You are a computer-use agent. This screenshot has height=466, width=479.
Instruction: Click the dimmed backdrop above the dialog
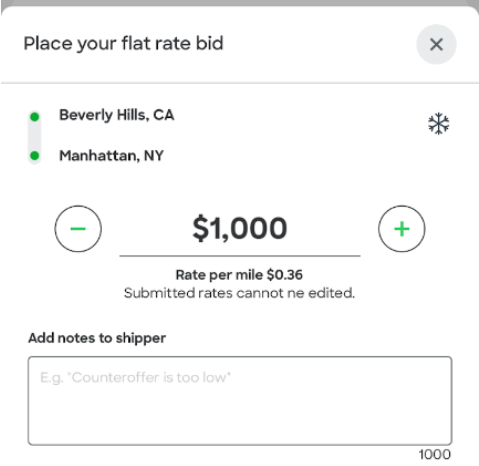tap(239, 3)
